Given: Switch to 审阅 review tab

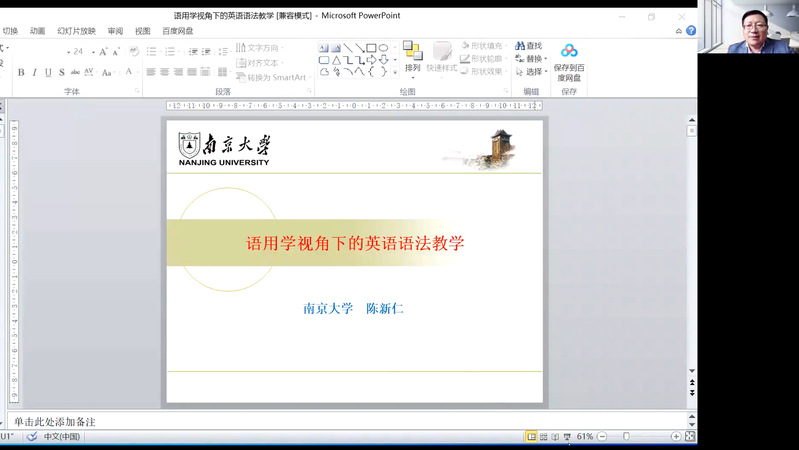Looking at the screenshot, I should point(115,31).
